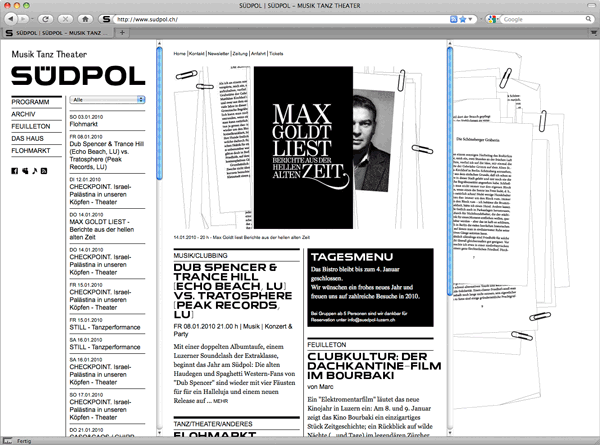Click the main content scroll-down arrow
Viewport: 600px width, 445px height.
point(450,433)
